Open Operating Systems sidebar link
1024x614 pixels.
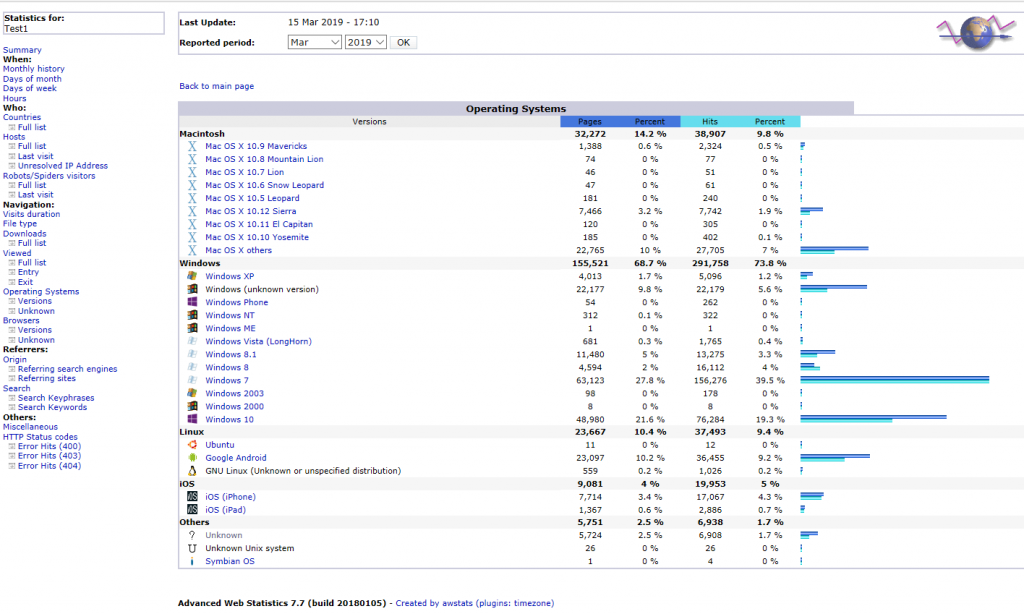[x=41, y=292]
